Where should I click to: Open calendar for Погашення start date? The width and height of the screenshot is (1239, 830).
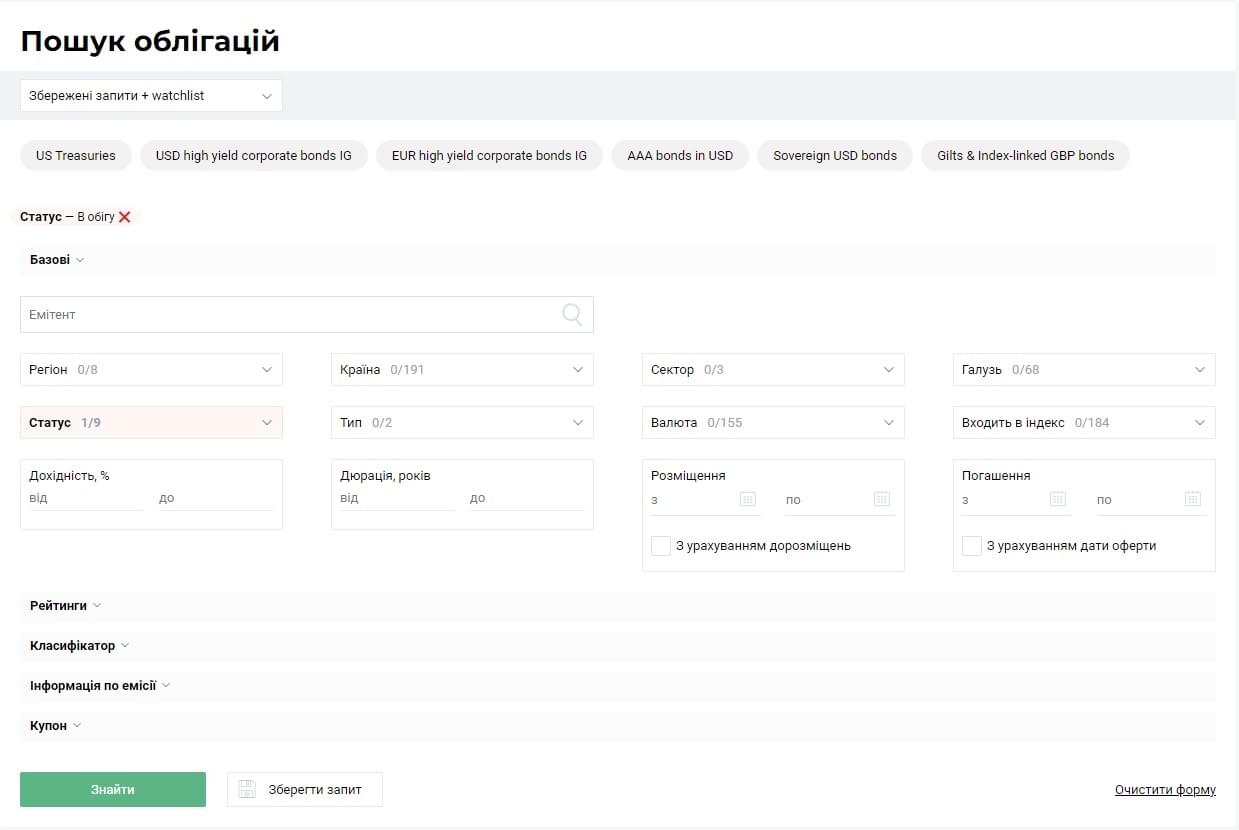(1058, 499)
